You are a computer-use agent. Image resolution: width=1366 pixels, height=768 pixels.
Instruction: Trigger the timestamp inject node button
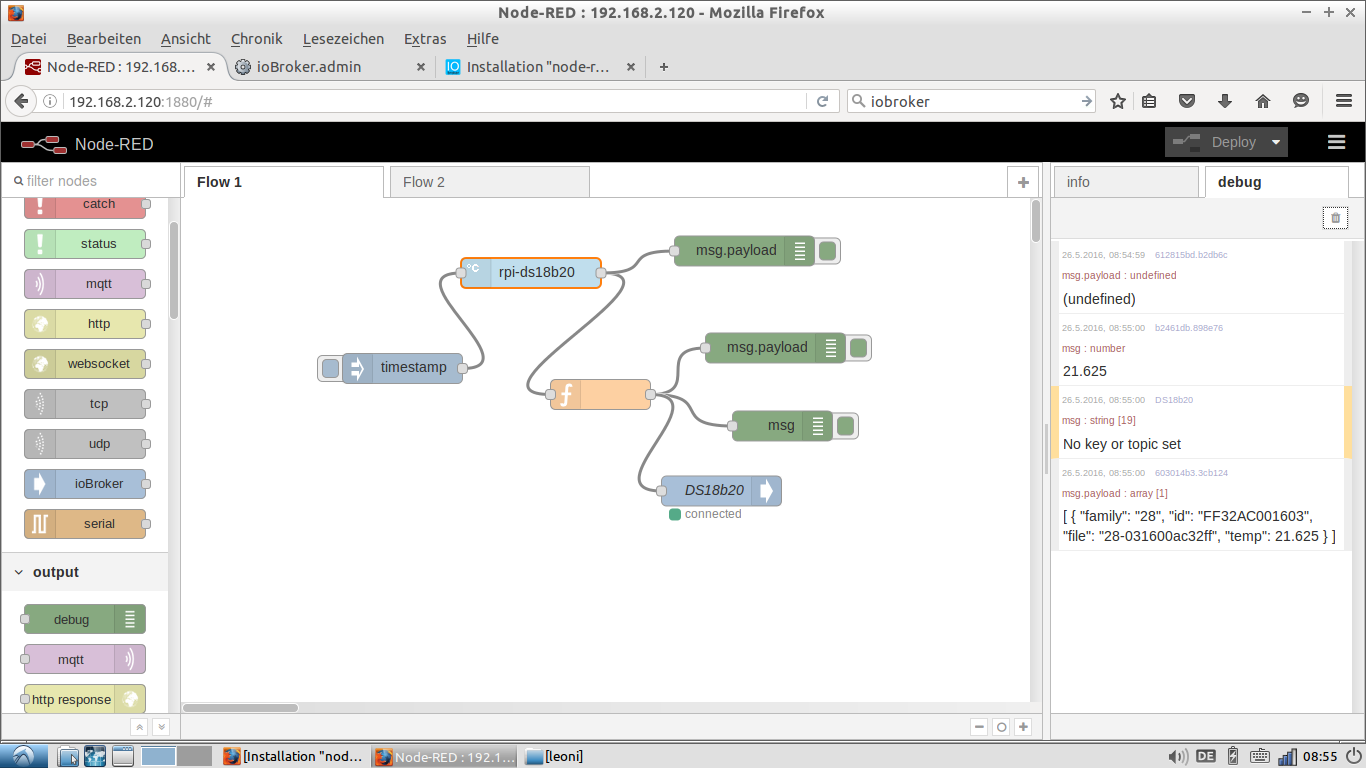tap(330, 368)
